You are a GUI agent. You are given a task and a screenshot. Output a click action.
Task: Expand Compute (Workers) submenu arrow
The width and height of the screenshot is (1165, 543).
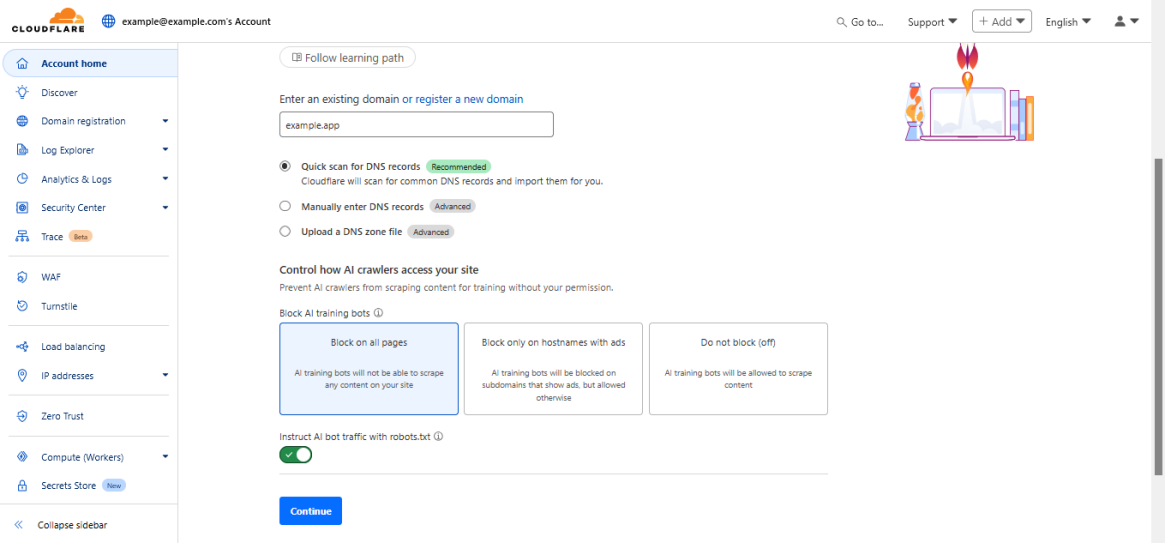pyautogui.click(x=166, y=457)
